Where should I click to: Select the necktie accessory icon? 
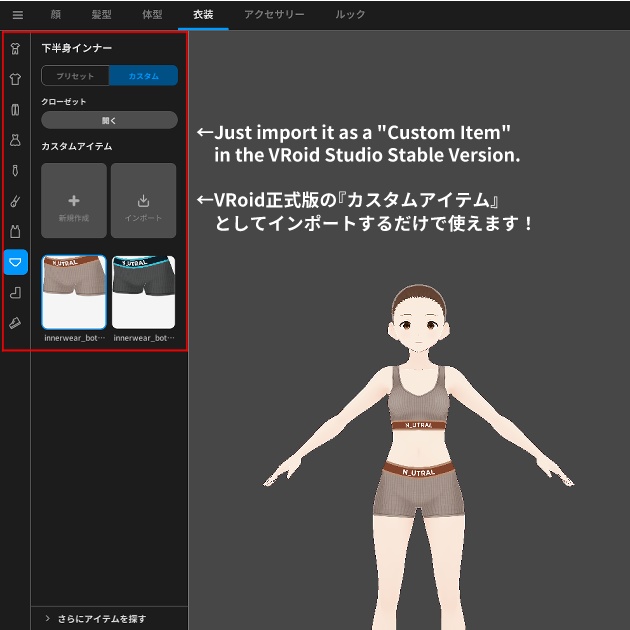pos(16,171)
